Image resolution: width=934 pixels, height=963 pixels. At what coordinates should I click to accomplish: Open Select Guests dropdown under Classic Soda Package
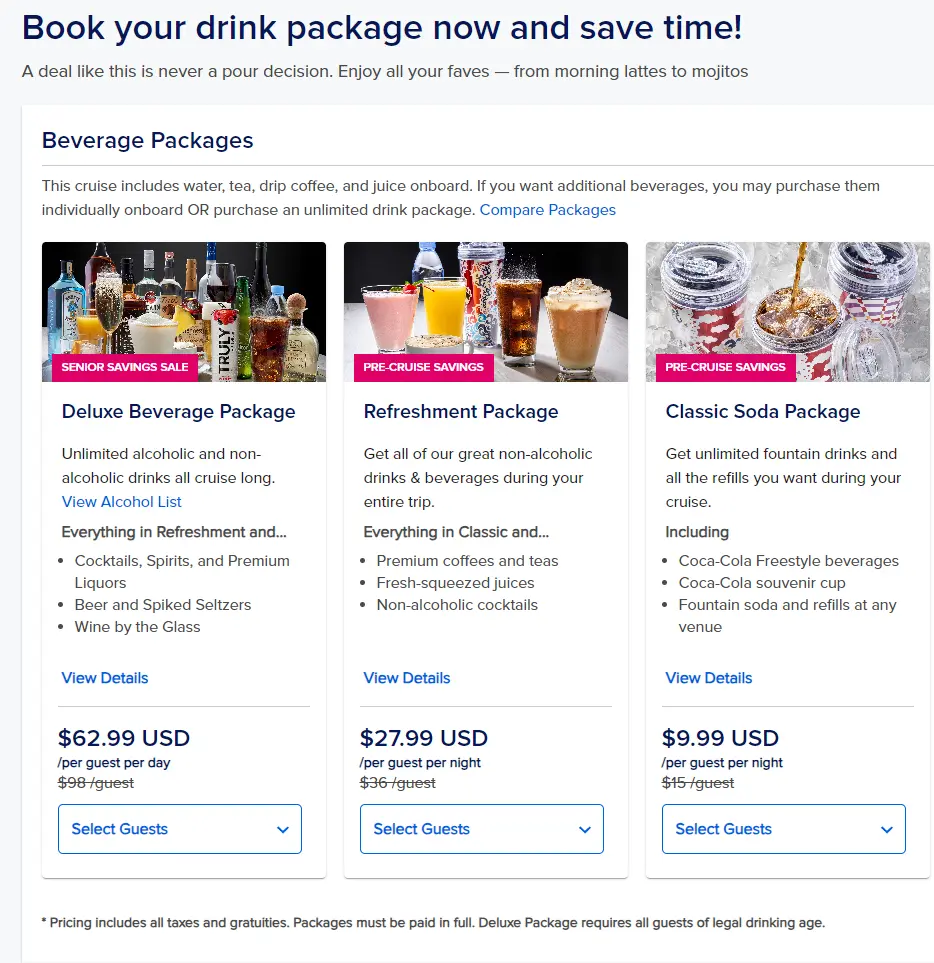783,829
